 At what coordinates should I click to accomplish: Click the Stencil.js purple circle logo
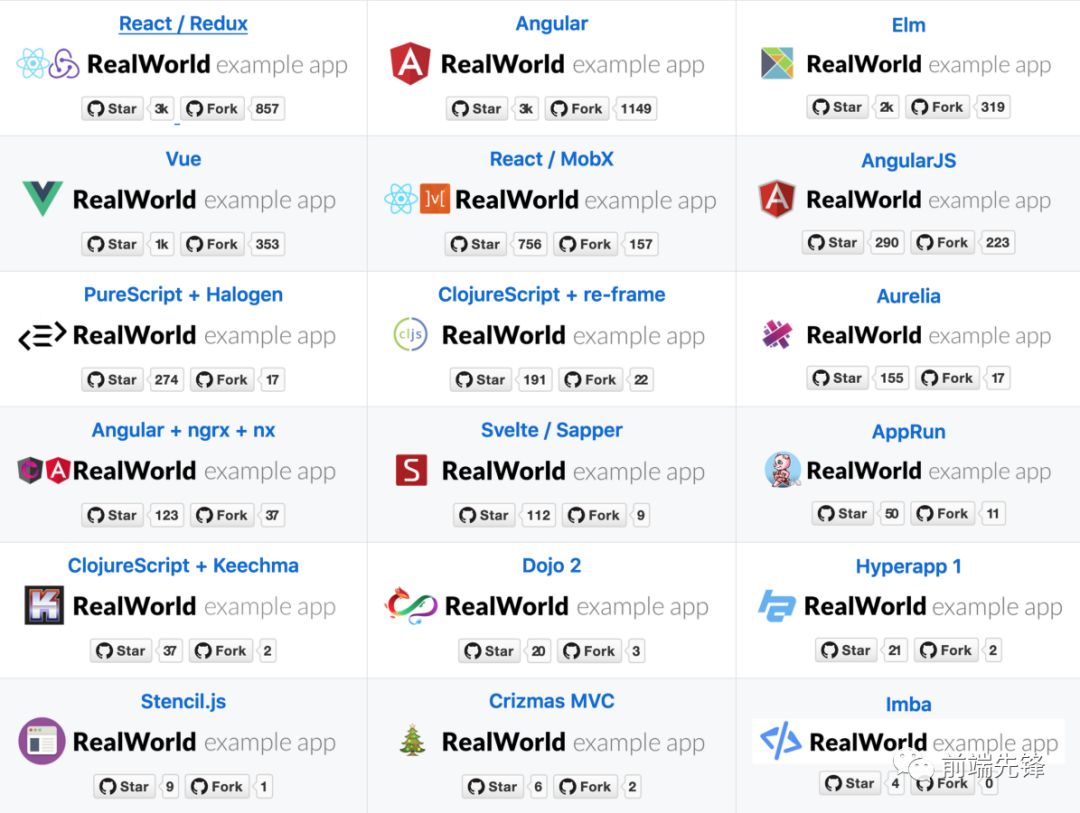(42, 741)
